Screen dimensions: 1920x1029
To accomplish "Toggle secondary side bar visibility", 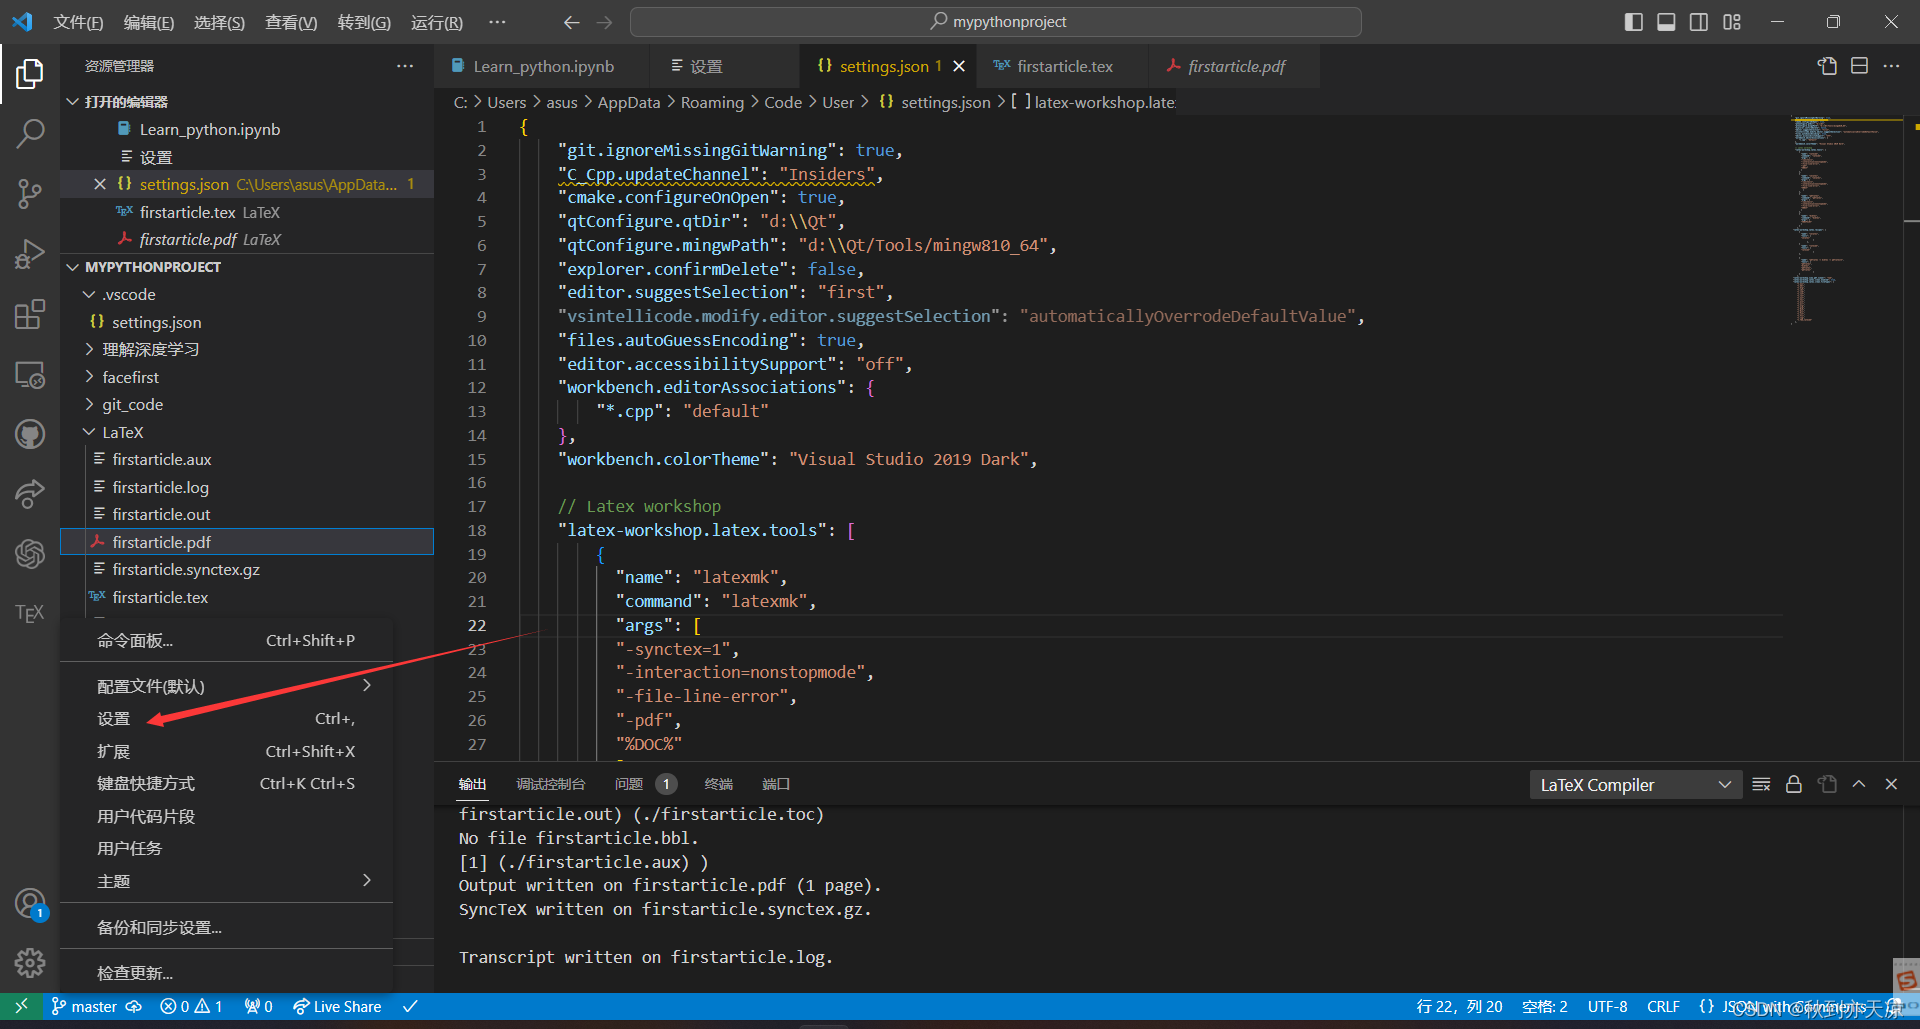I will [1699, 22].
